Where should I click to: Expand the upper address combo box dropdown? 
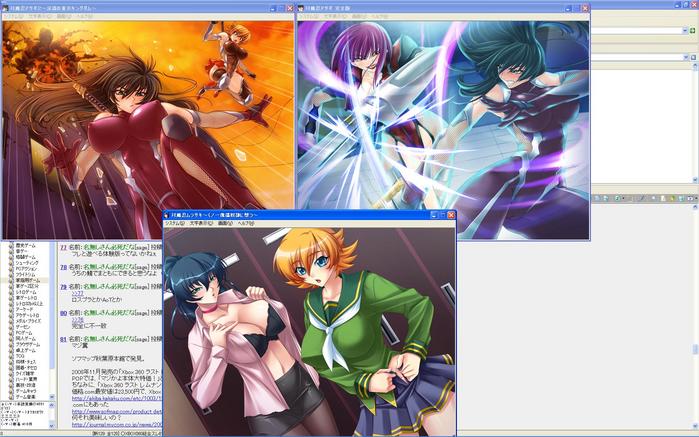pos(685,30)
